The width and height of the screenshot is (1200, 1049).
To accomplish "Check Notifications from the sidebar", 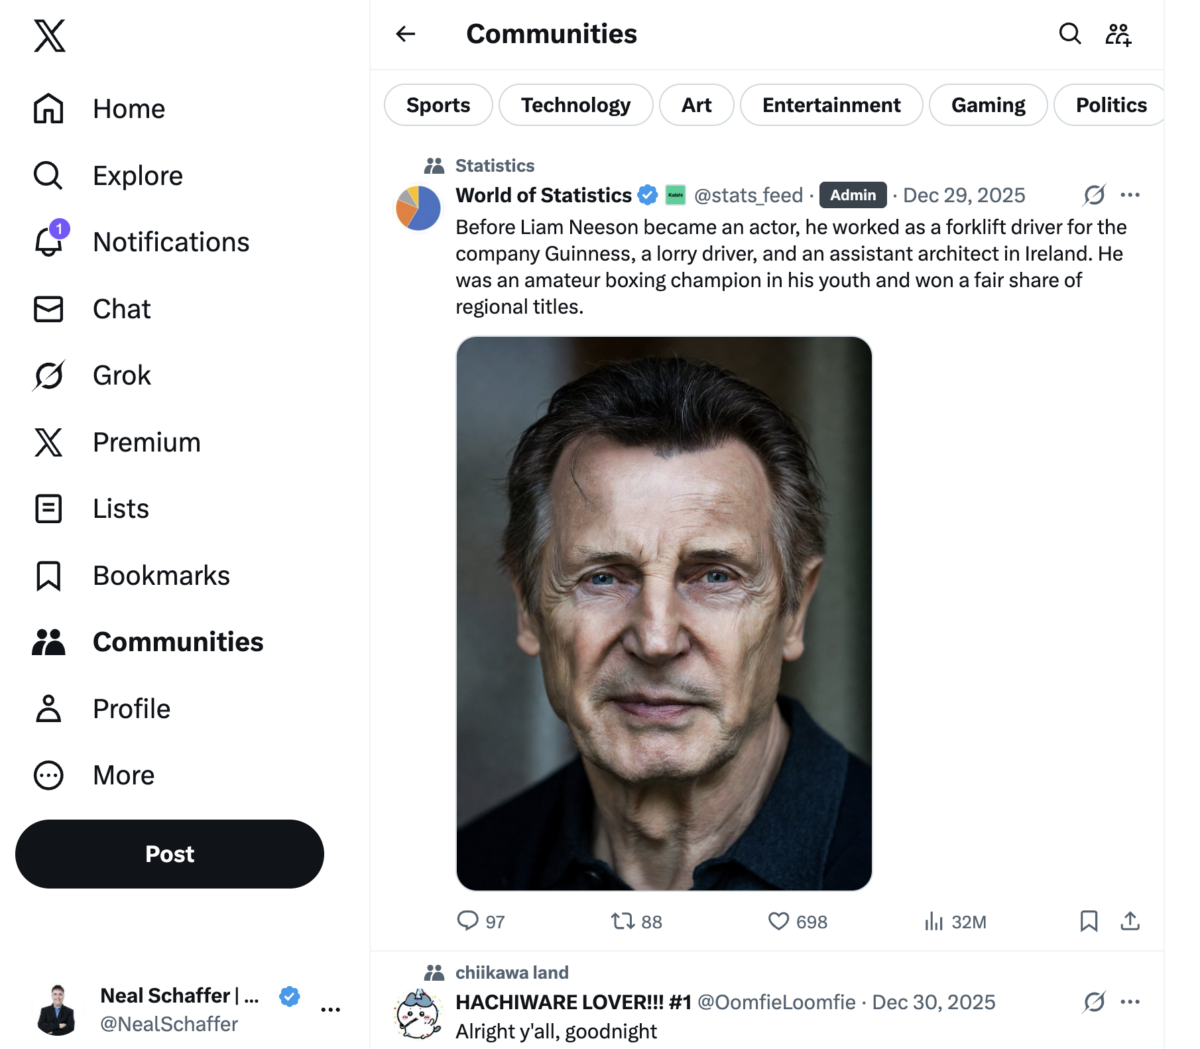I will click(48, 242).
